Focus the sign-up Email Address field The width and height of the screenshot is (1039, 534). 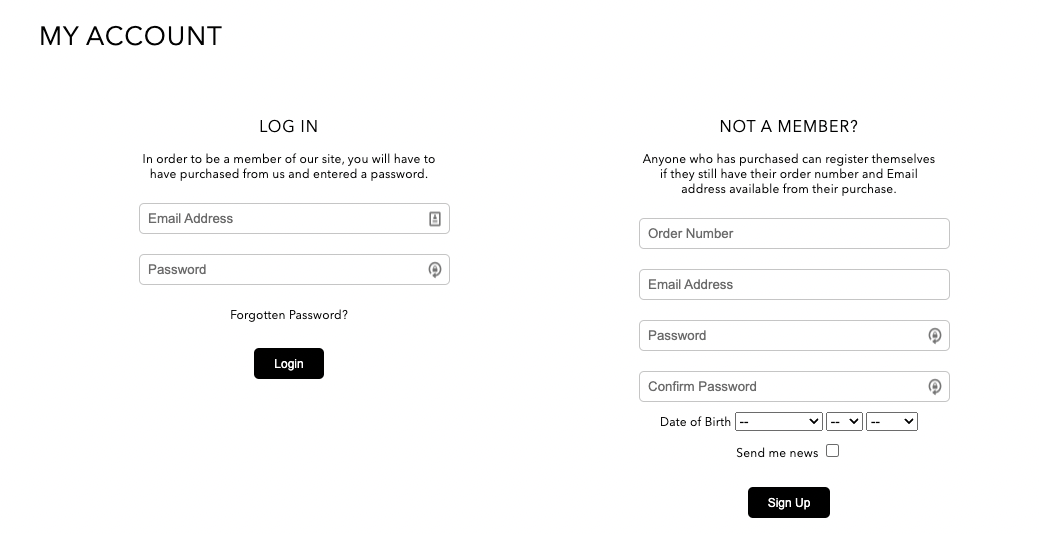(794, 285)
